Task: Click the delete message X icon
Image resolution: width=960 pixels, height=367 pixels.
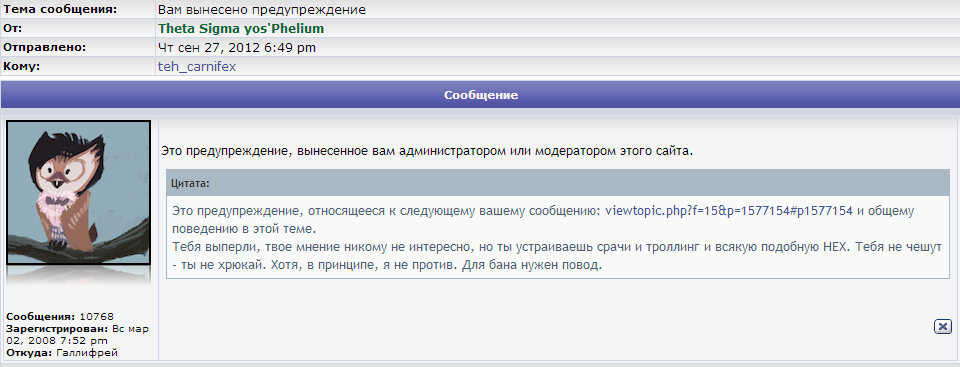Action: tap(943, 327)
